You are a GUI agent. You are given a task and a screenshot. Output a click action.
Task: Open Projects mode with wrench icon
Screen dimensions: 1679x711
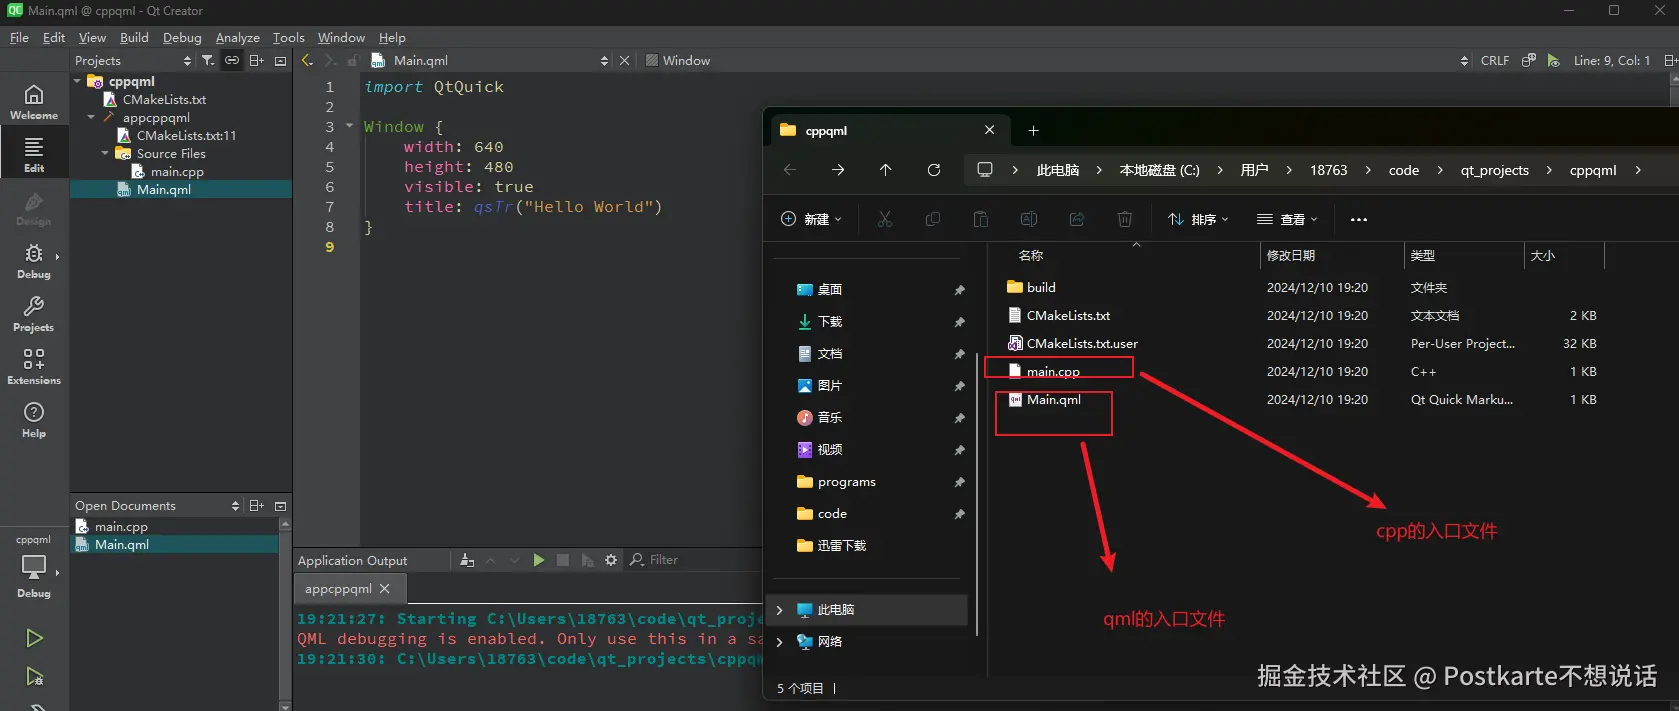[x=34, y=313]
